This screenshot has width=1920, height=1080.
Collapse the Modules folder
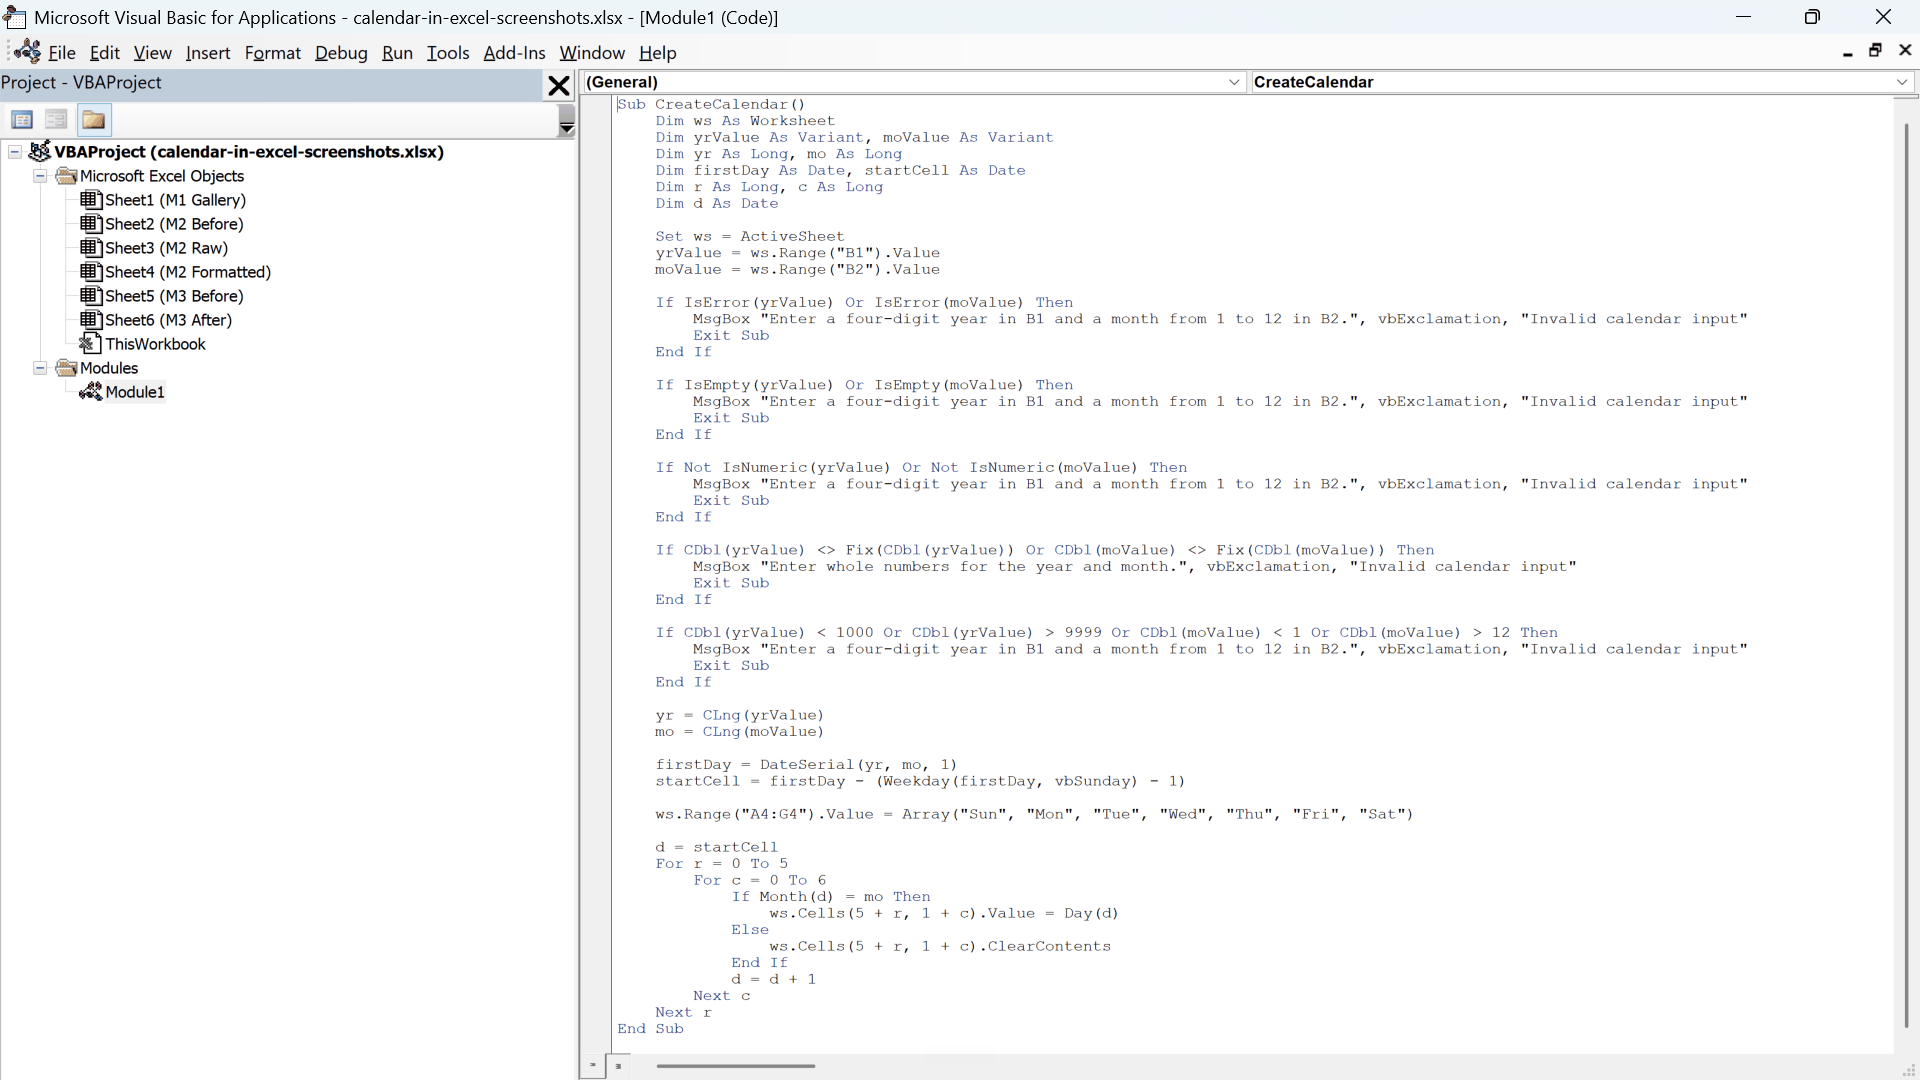coord(40,368)
